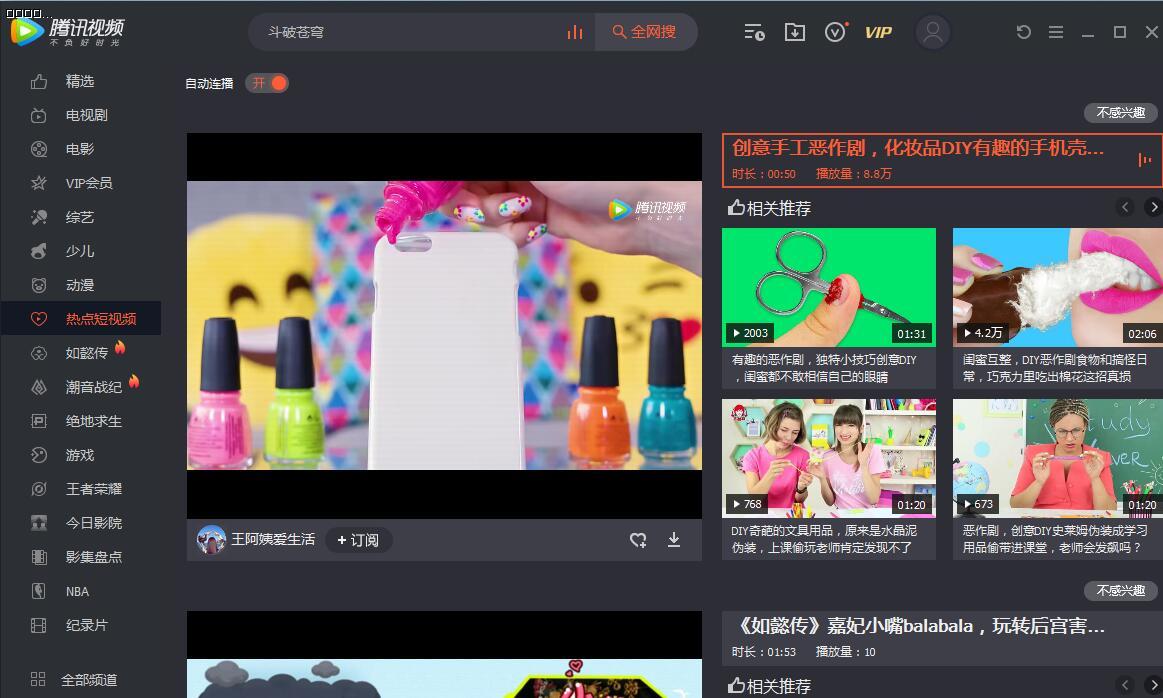Open the downloads box icon
This screenshot has width=1163, height=698.
click(x=794, y=32)
